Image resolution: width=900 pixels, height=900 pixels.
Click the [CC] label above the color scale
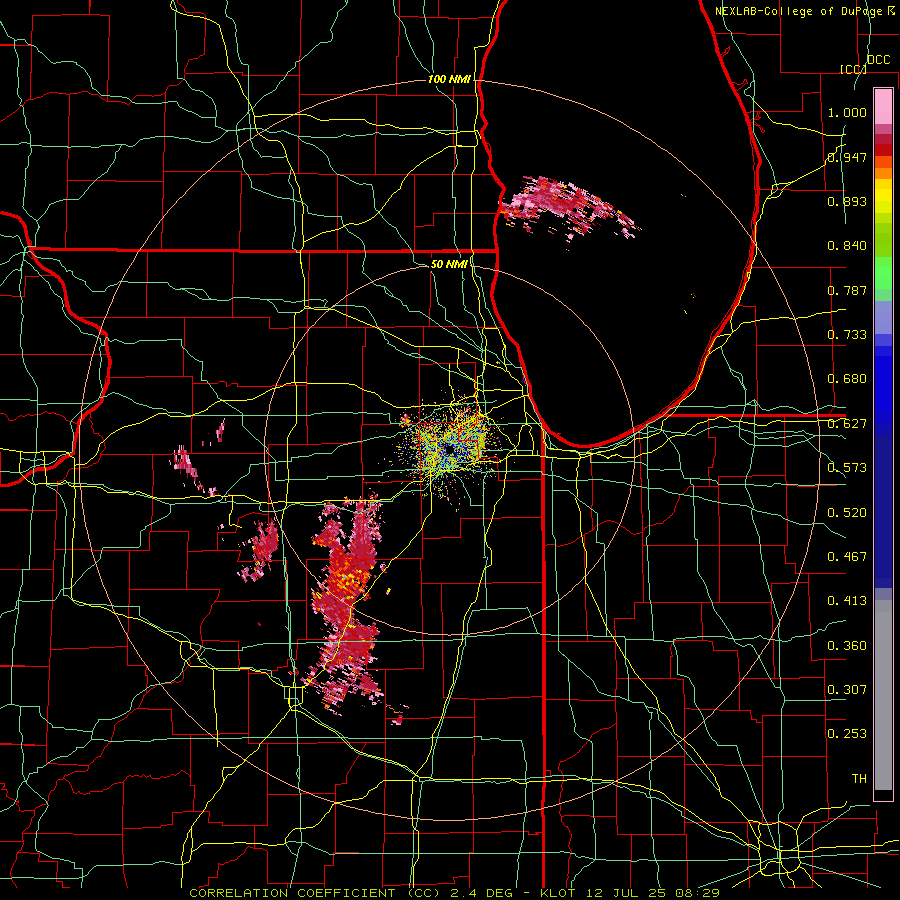click(853, 69)
